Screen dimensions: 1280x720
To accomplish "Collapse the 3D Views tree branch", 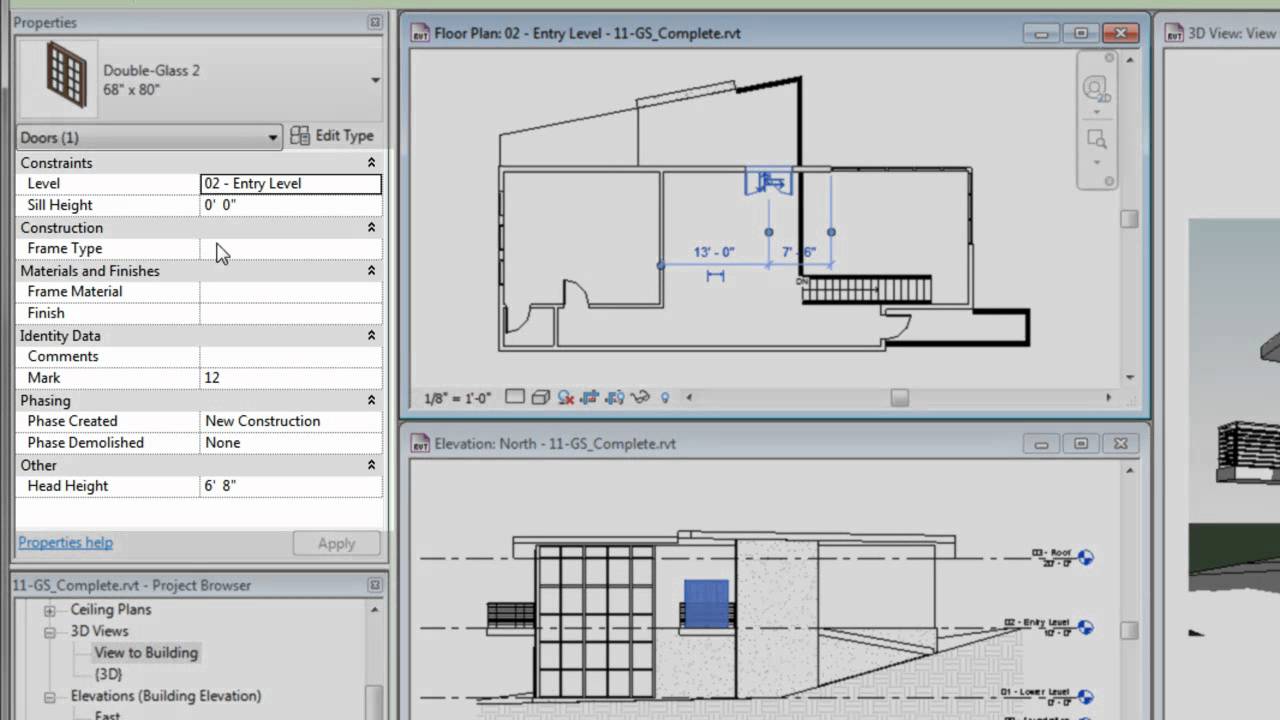I will pos(49,631).
